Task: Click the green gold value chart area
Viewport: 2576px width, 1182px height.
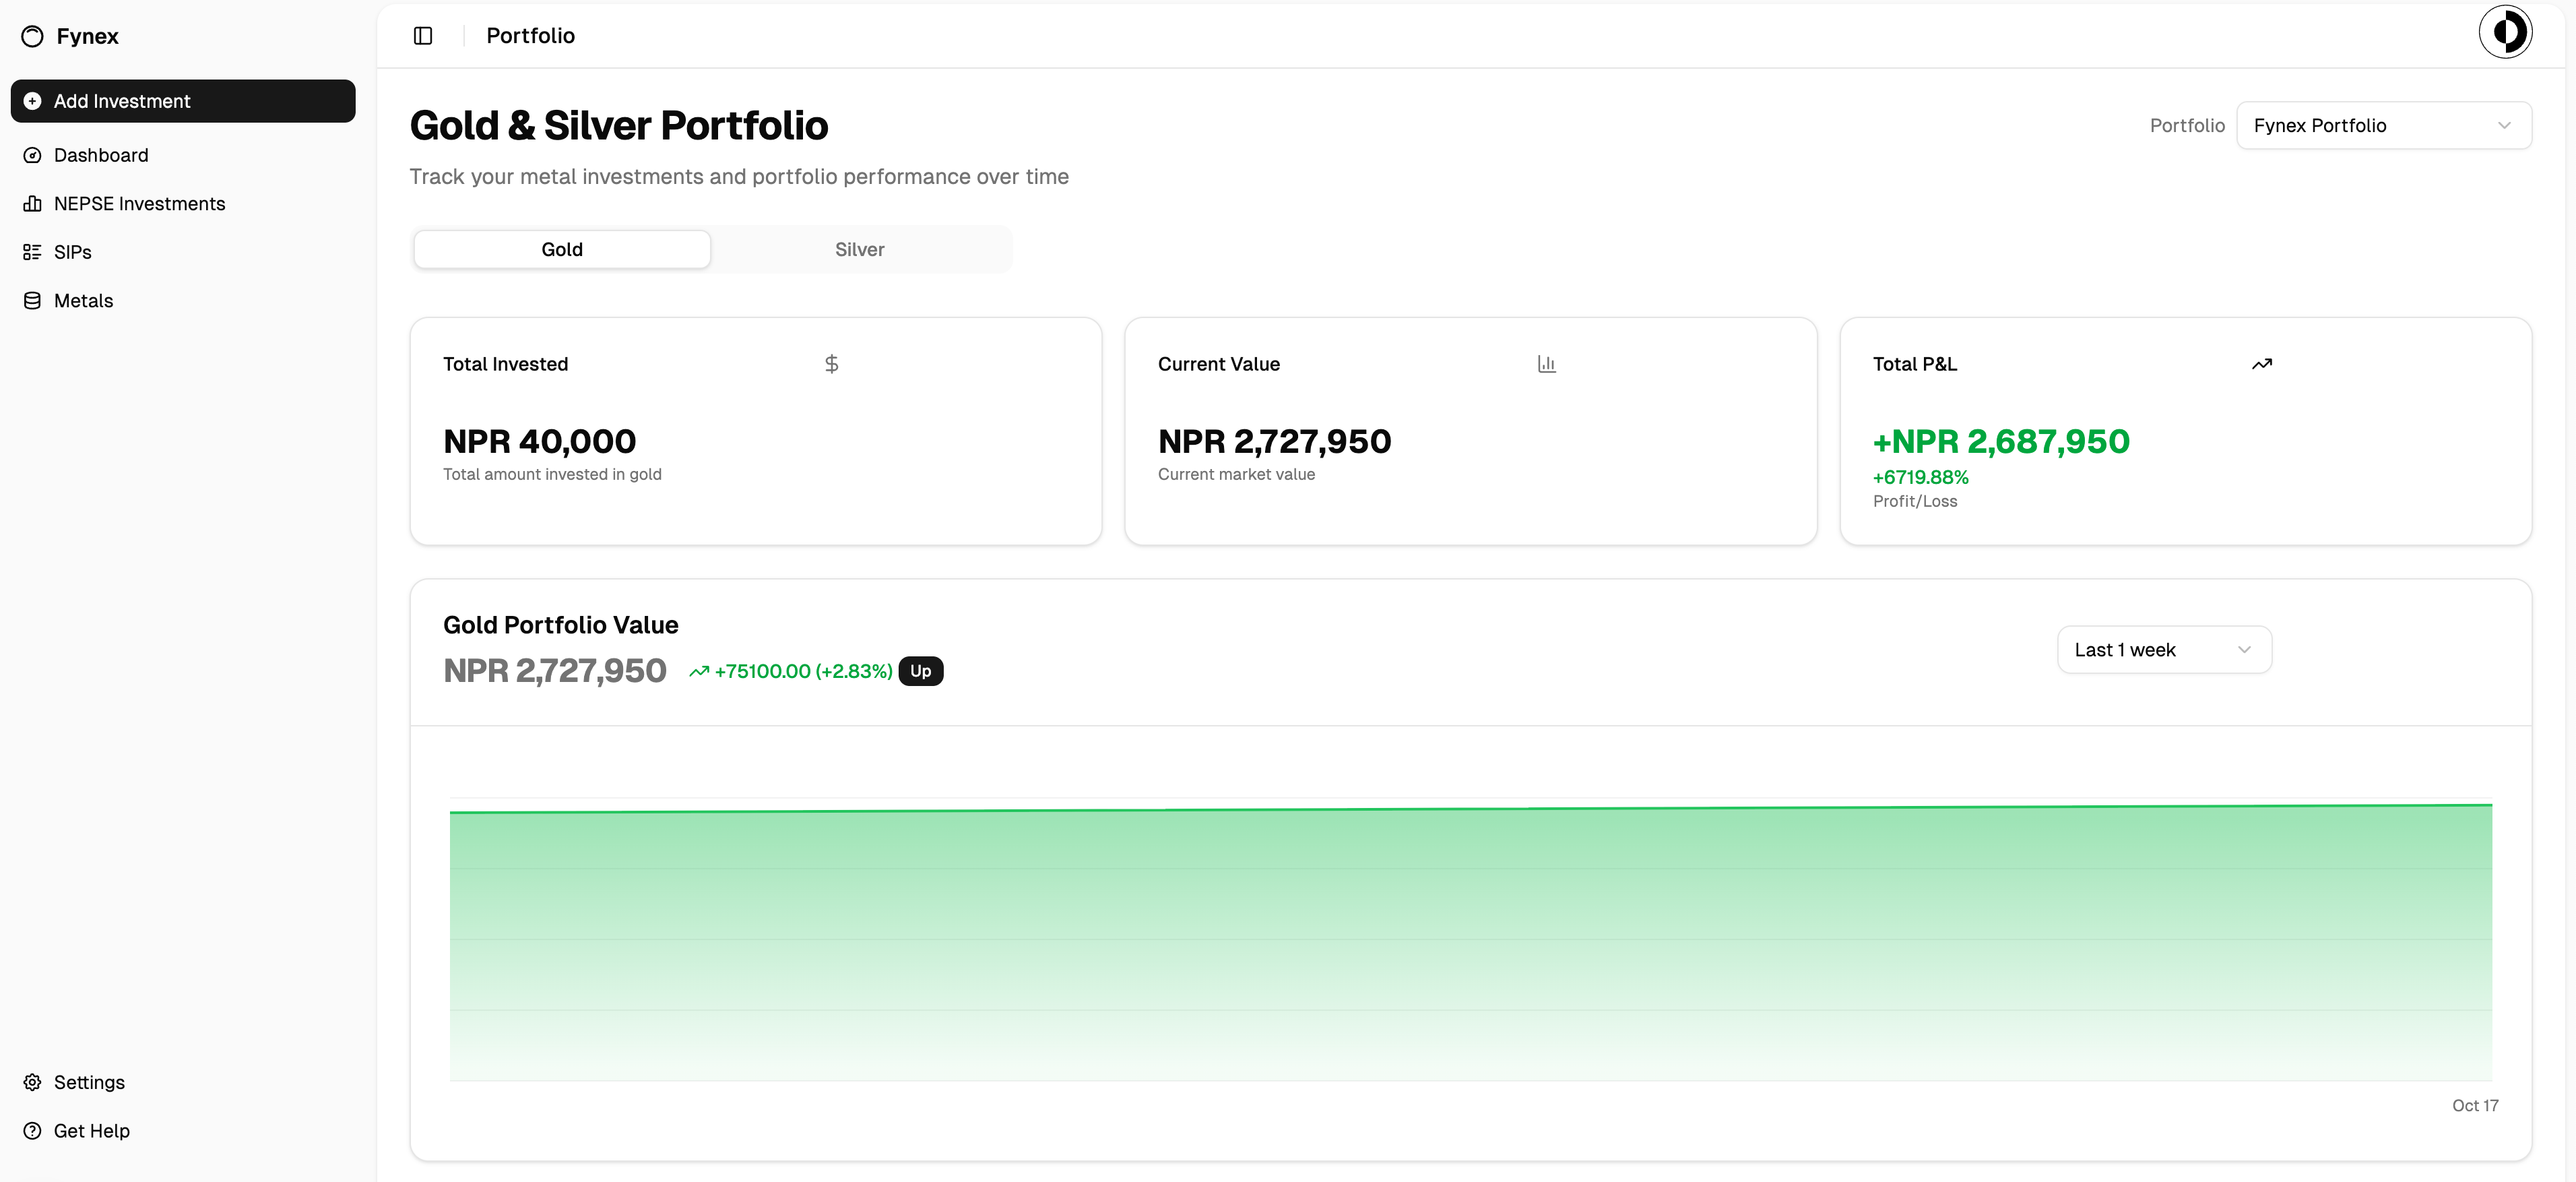Action: (1470, 940)
